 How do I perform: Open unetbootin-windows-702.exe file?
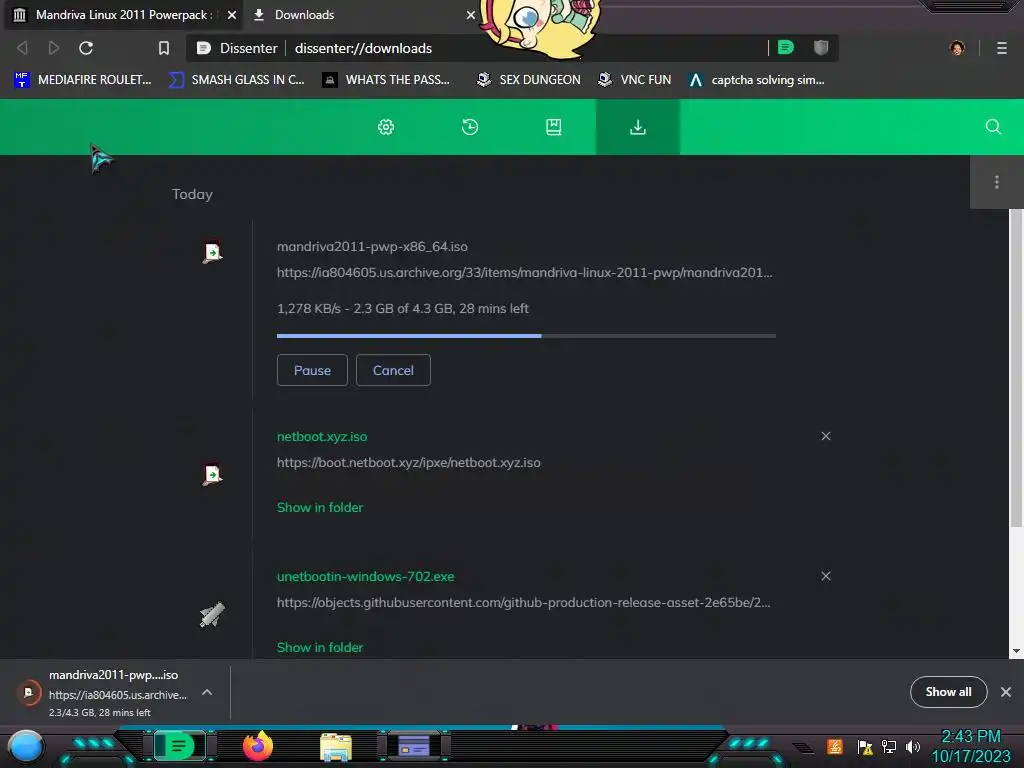click(366, 577)
